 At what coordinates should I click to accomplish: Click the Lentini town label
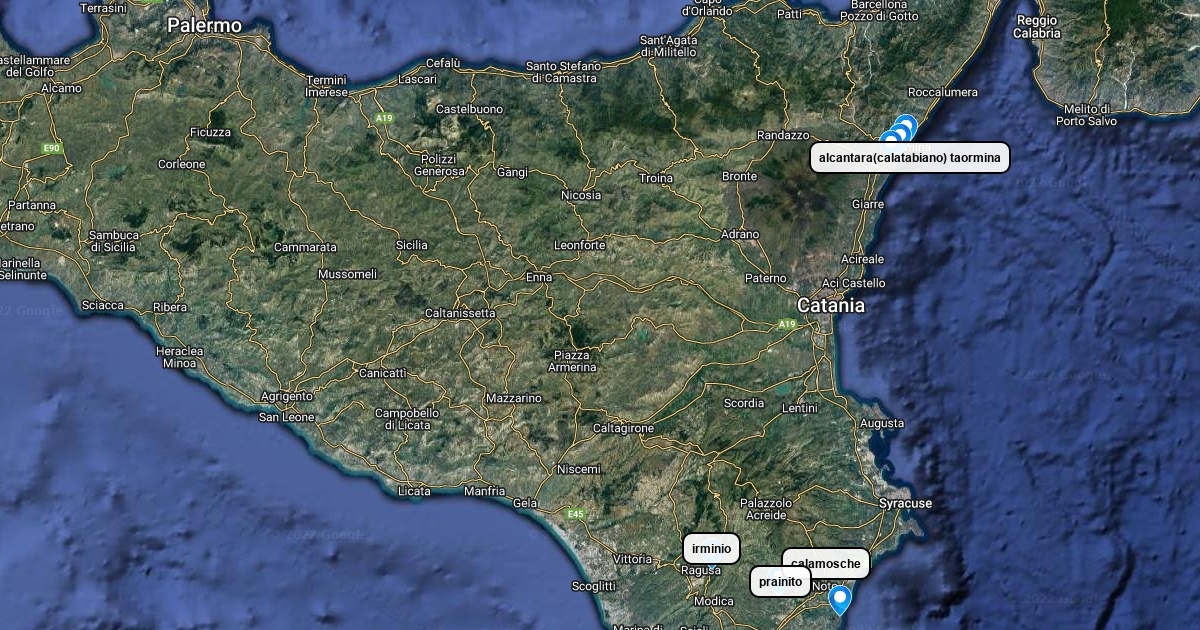[800, 408]
